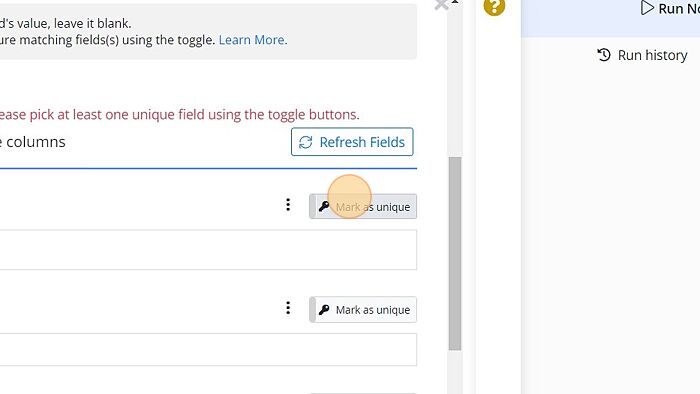This screenshot has height=394, width=700.
Task: Open the Run history tab
Action: [642, 55]
